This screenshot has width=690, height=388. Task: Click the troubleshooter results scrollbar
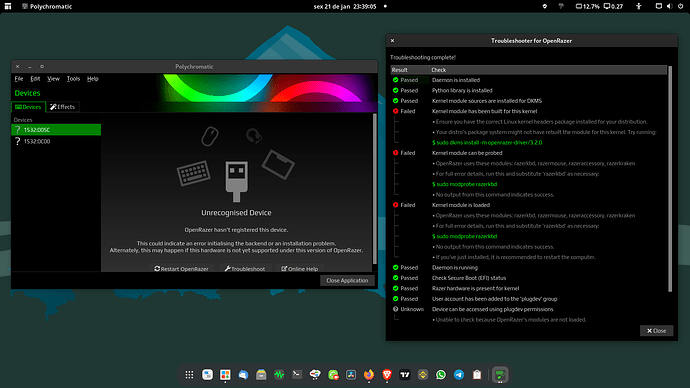click(x=670, y=179)
